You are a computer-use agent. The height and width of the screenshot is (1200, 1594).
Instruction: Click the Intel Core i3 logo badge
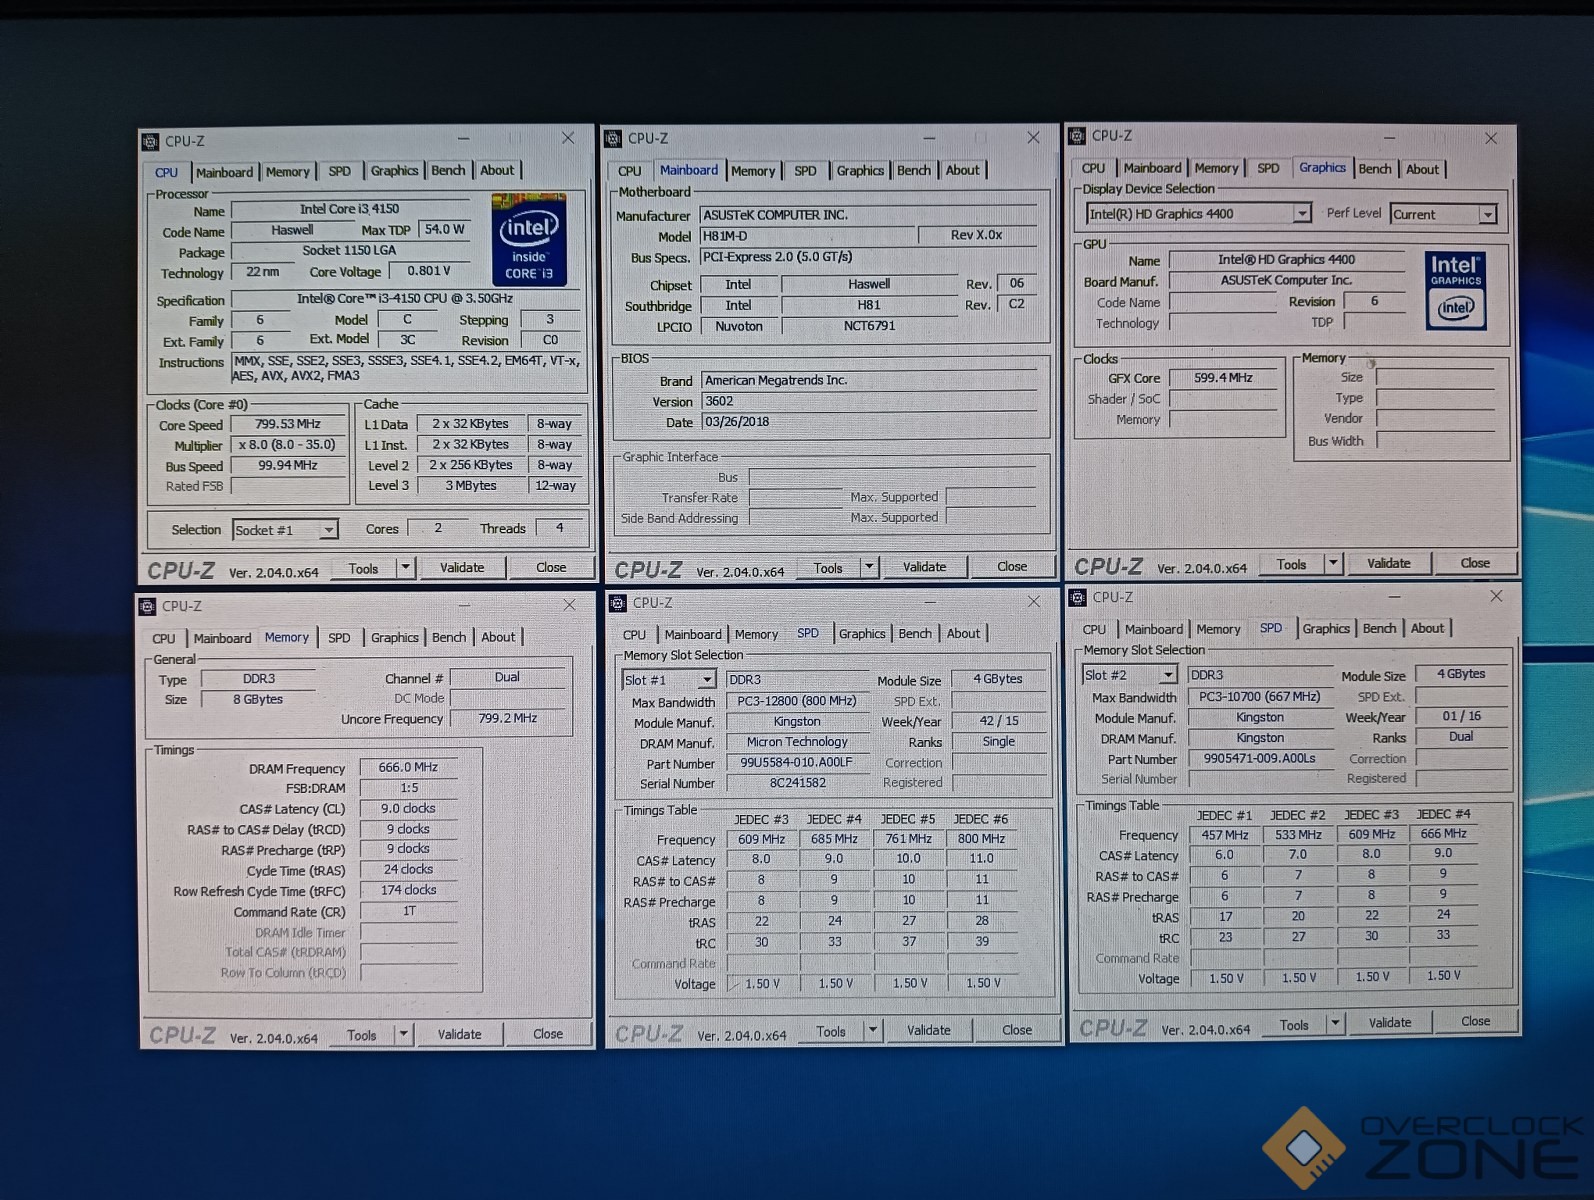click(x=529, y=240)
